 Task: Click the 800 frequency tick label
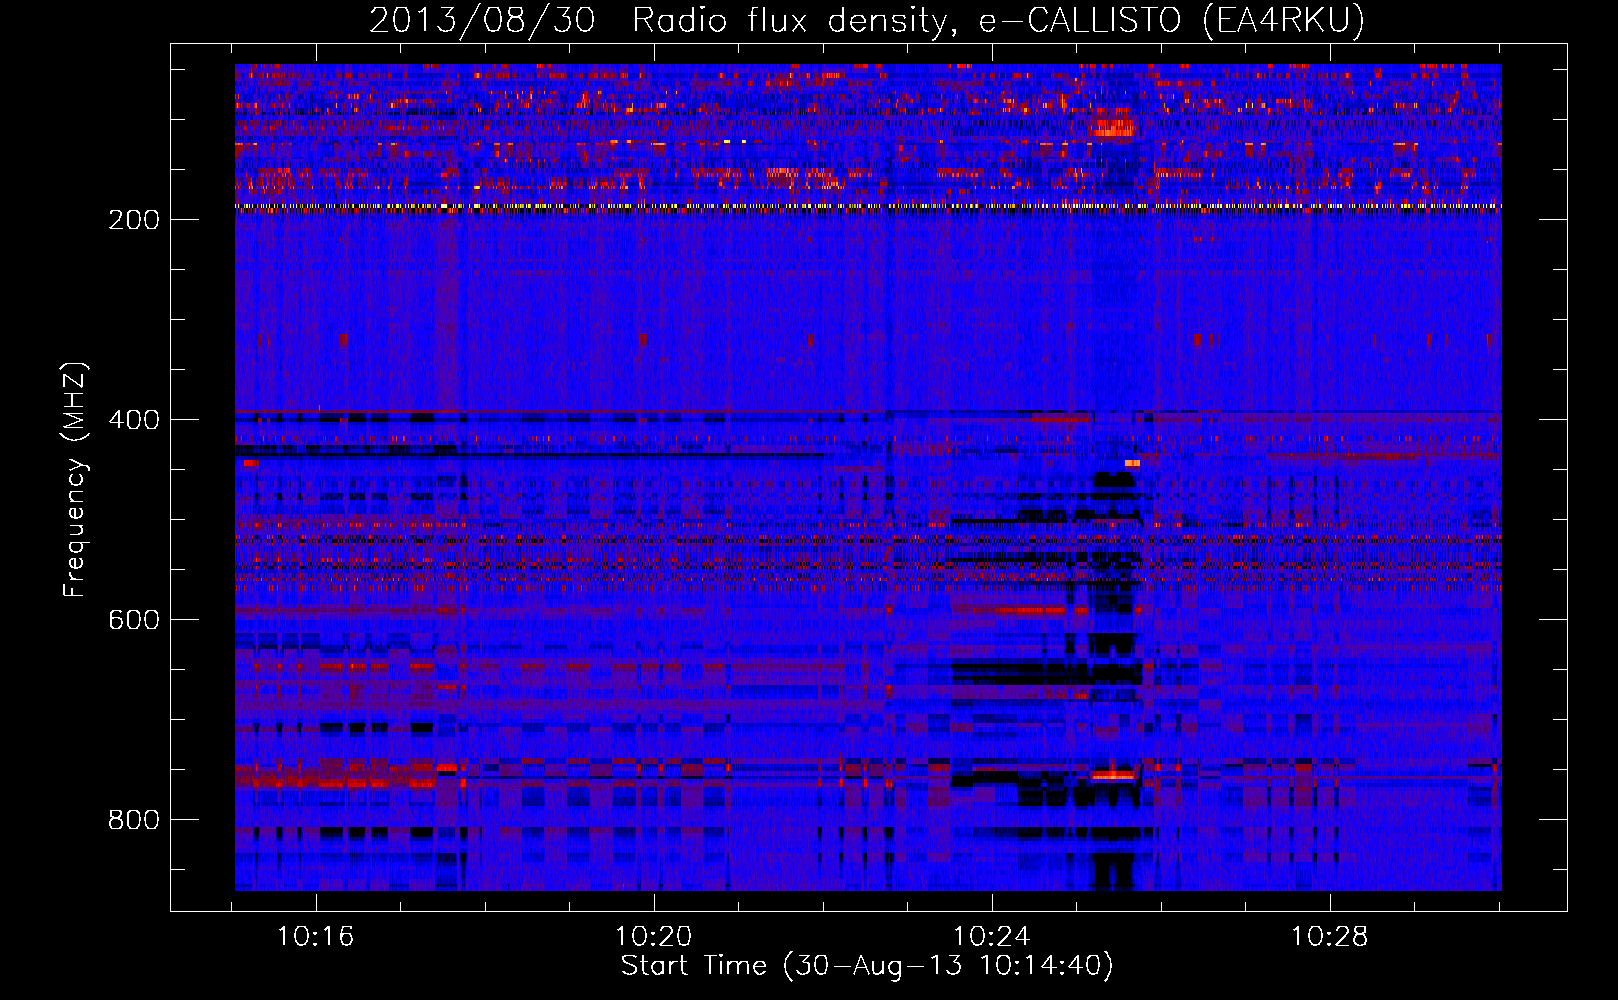(133, 820)
